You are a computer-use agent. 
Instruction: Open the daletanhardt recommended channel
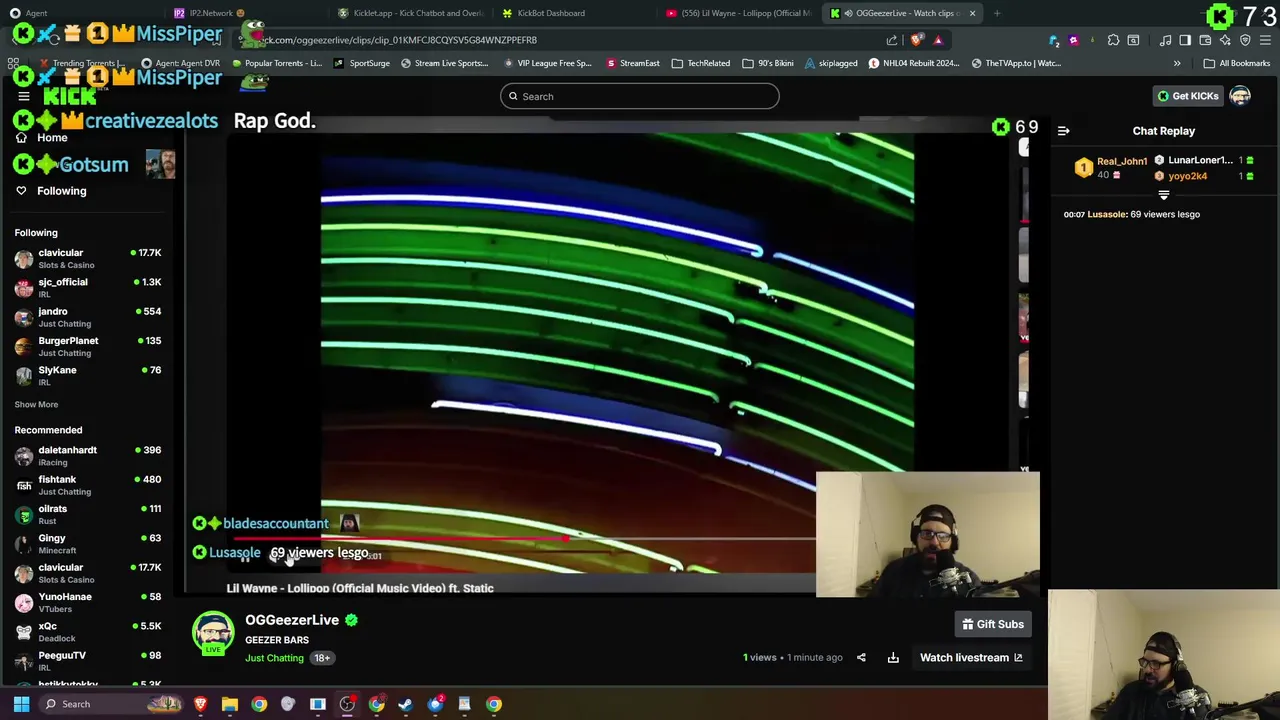[x=88, y=456]
